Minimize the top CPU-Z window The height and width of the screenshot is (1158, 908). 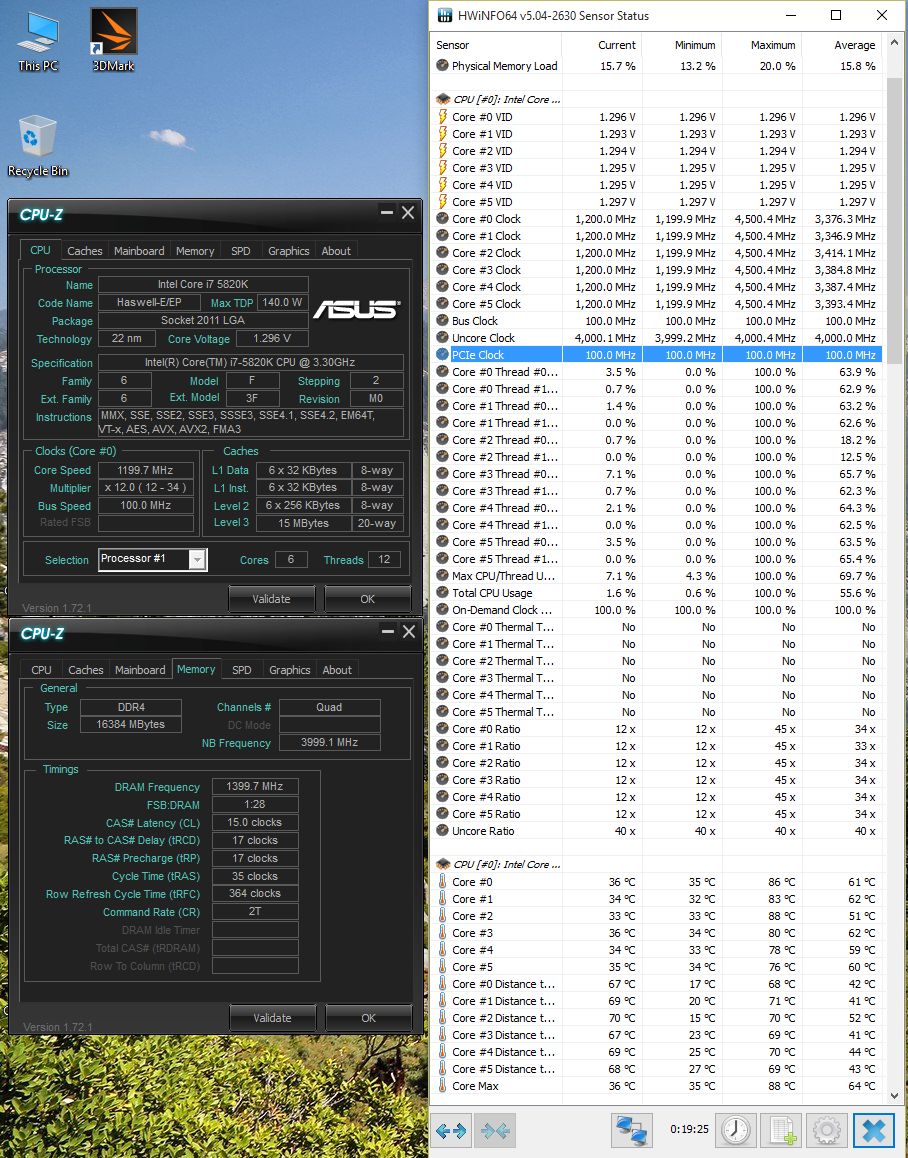tap(386, 213)
